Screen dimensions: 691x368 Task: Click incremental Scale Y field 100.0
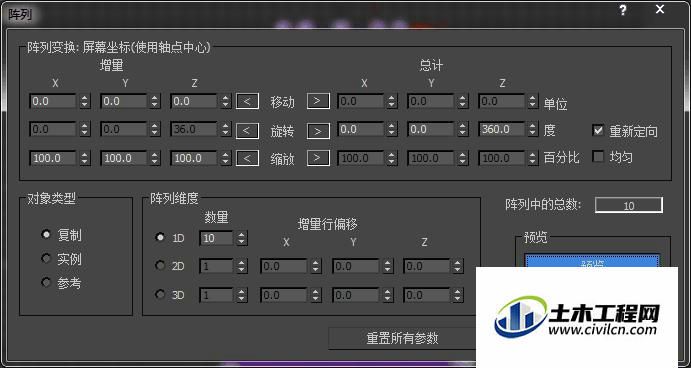(x=123, y=158)
